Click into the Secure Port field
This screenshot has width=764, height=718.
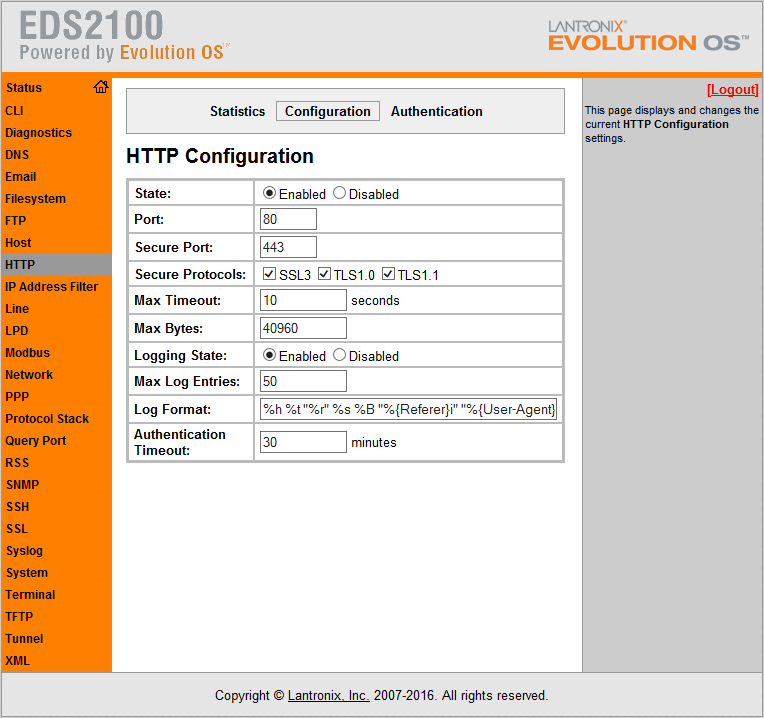(x=288, y=247)
